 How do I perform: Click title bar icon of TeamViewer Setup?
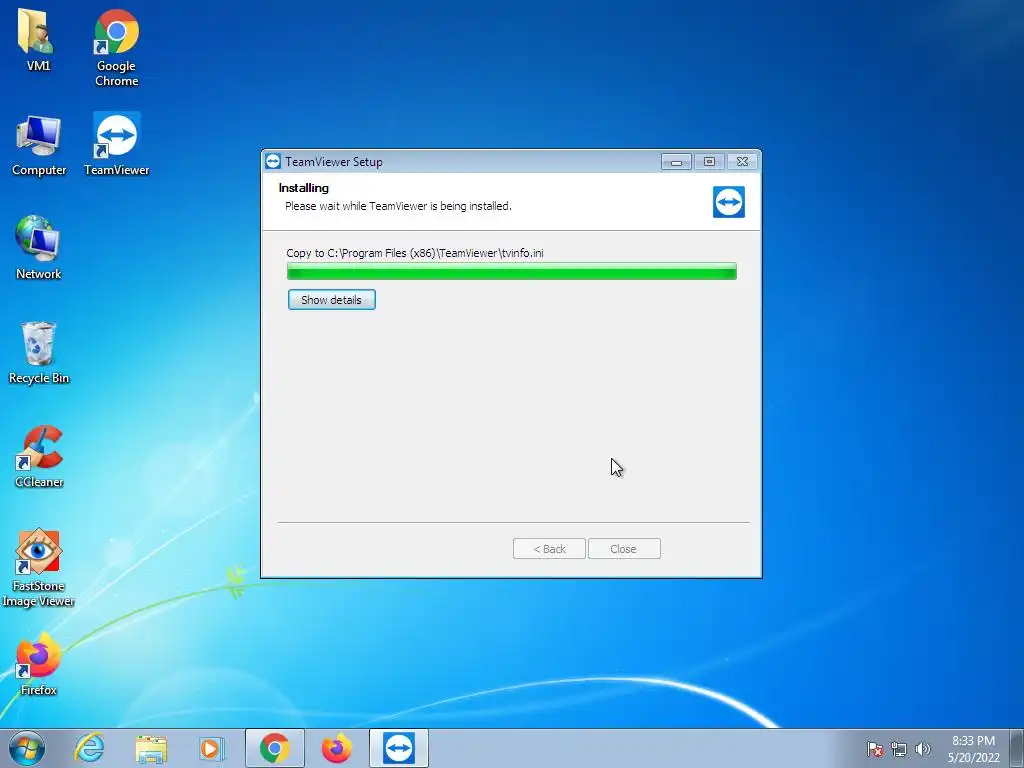click(x=274, y=161)
